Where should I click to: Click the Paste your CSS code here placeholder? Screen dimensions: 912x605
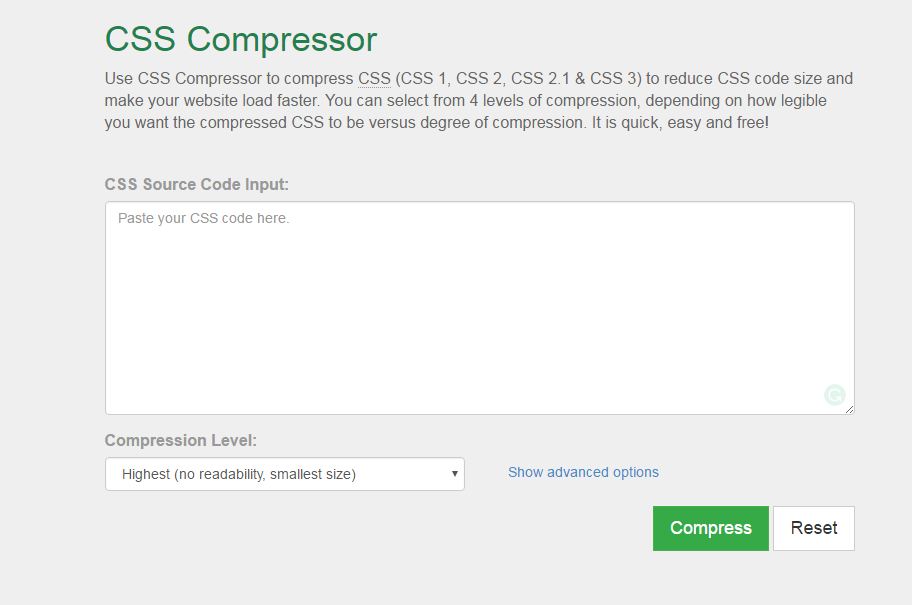coord(204,218)
